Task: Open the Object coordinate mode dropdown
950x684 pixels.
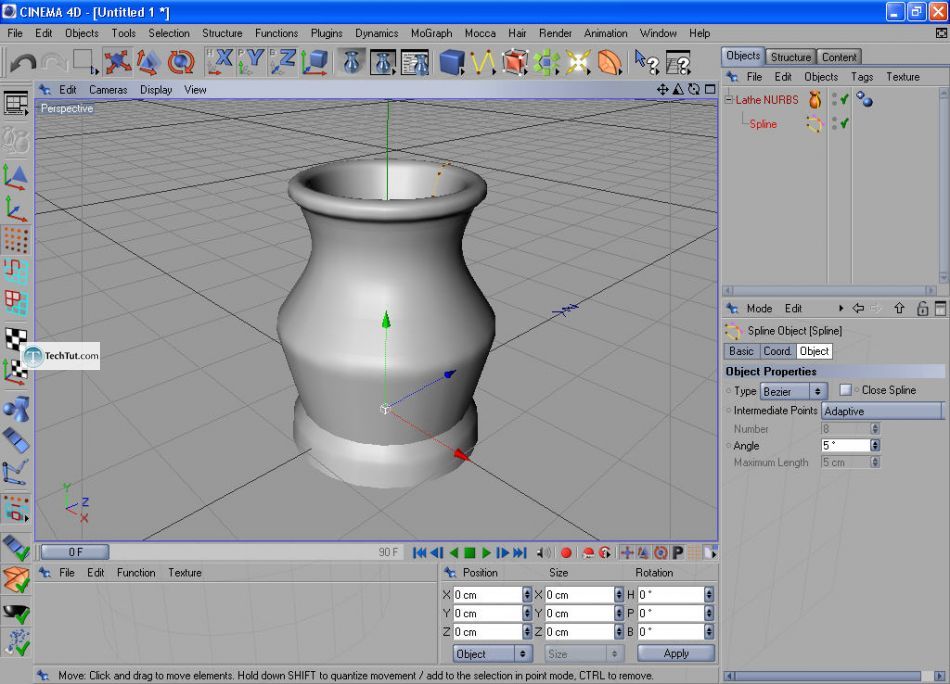Action: 492,654
